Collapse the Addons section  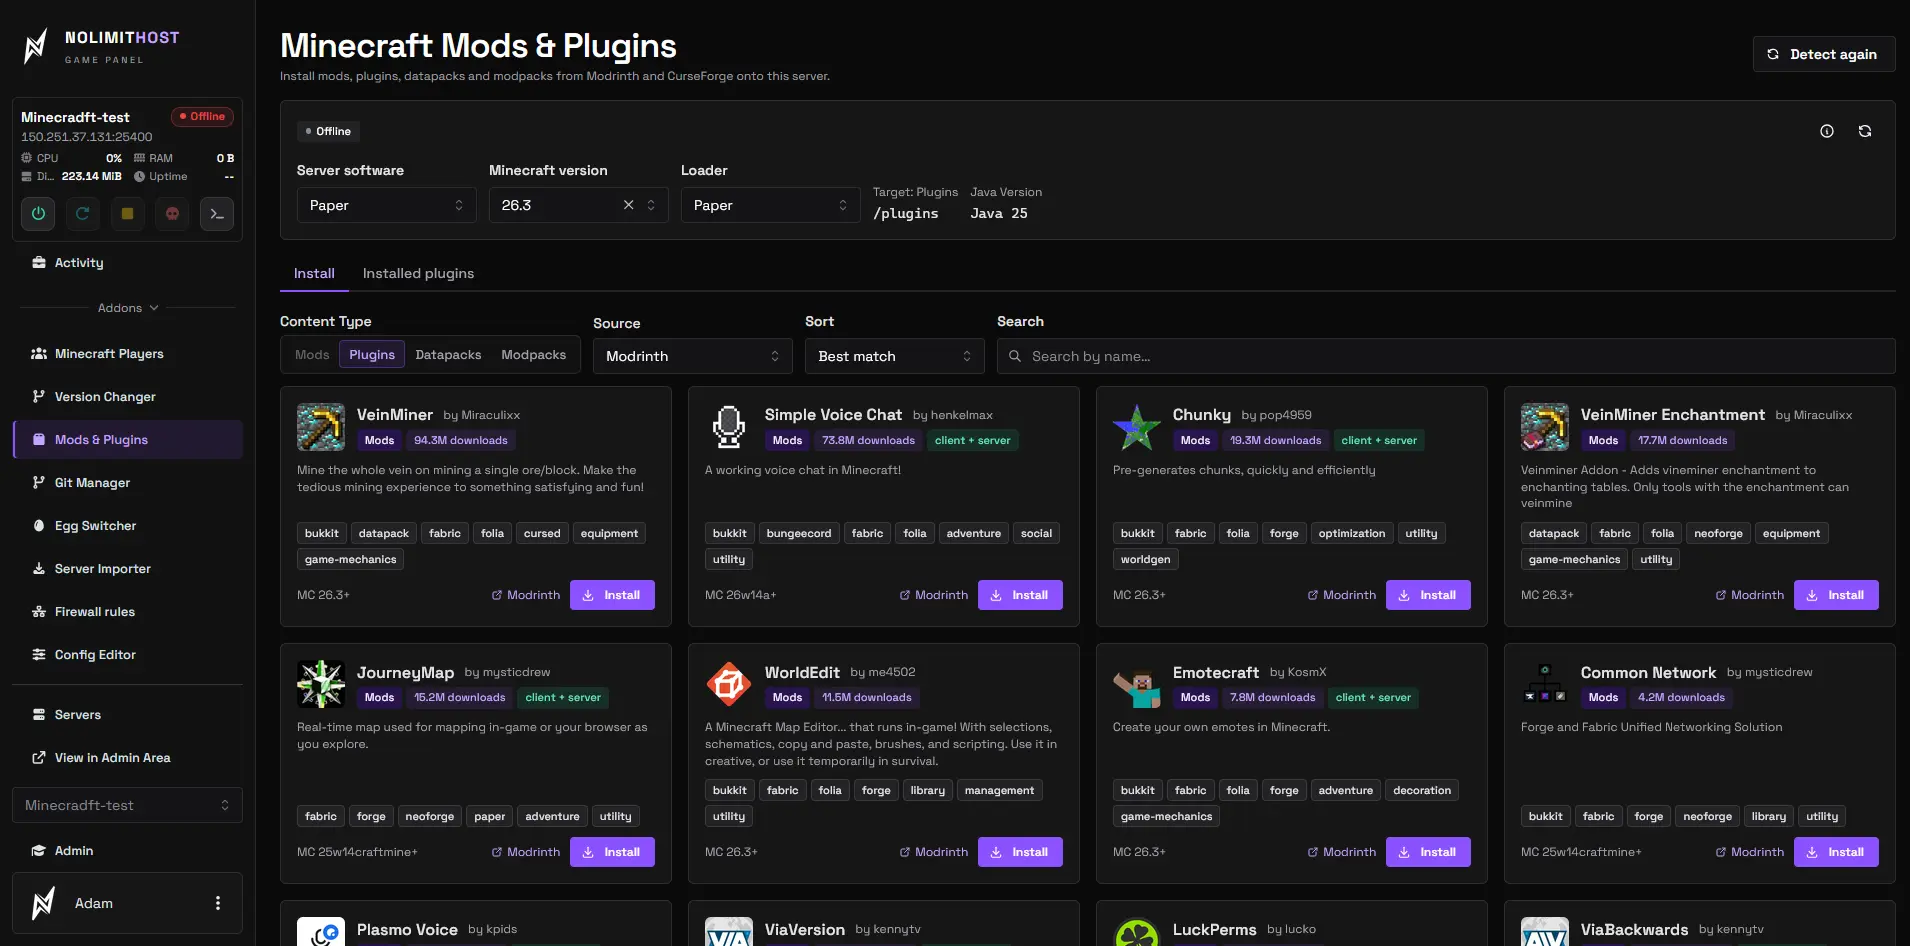(x=128, y=308)
